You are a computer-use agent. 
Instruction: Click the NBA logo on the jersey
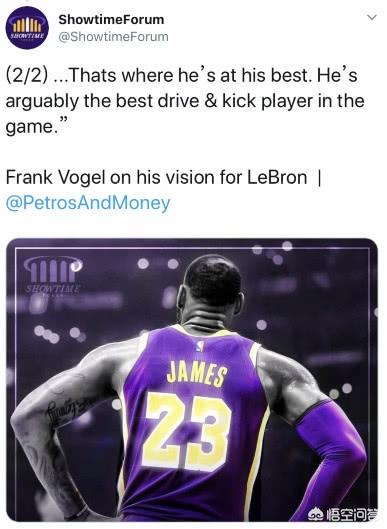pyautogui.click(x=200, y=345)
